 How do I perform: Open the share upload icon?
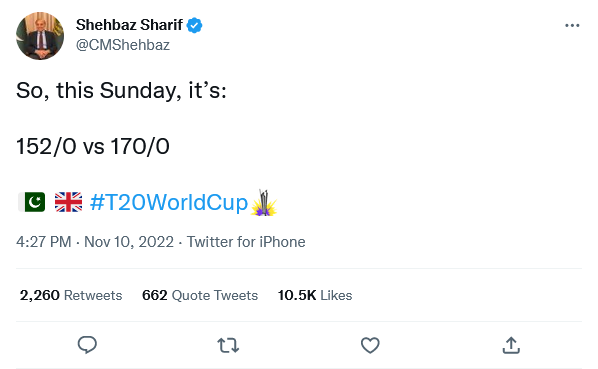(x=511, y=345)
